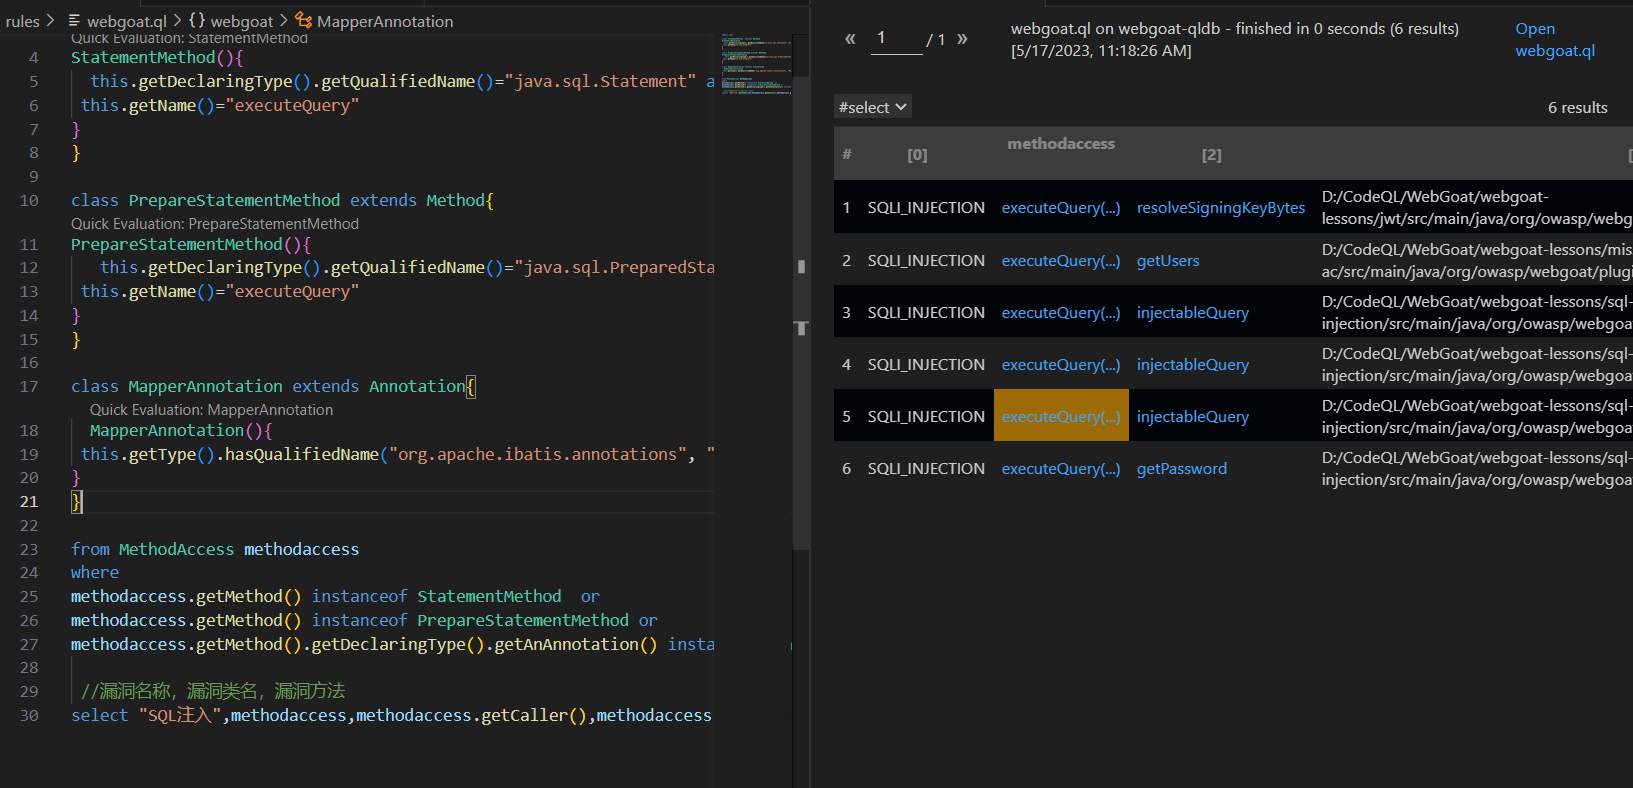
Task: Click the methodaccess column header
Action: pyautogui.click(x=1061, y=144)
